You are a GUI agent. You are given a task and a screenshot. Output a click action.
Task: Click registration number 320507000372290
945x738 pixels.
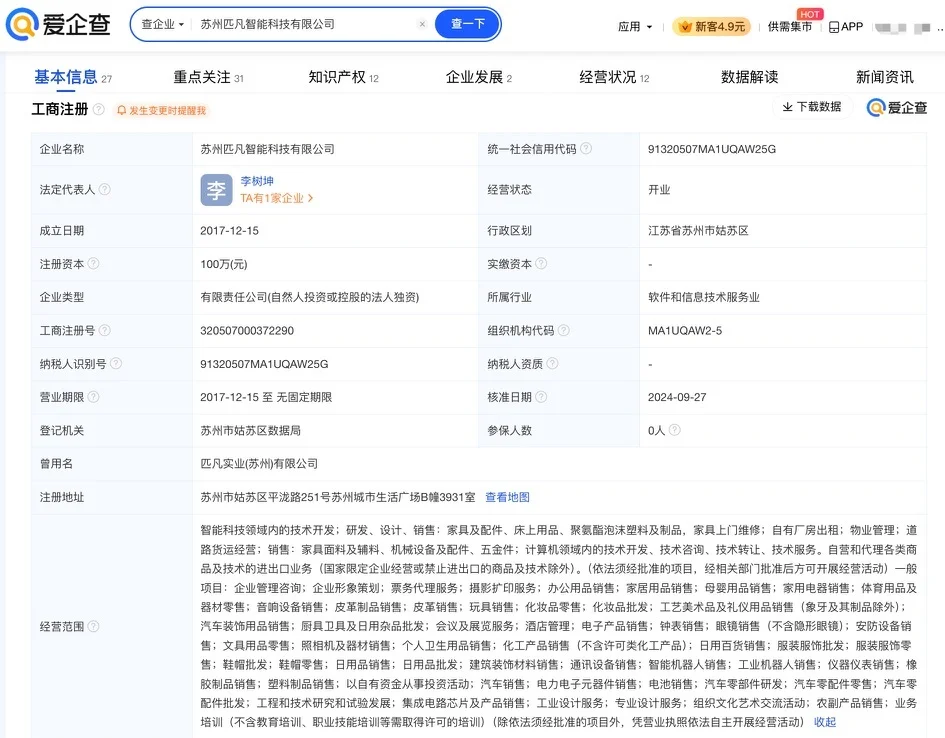pyautogui.click(x=247, y=331)
